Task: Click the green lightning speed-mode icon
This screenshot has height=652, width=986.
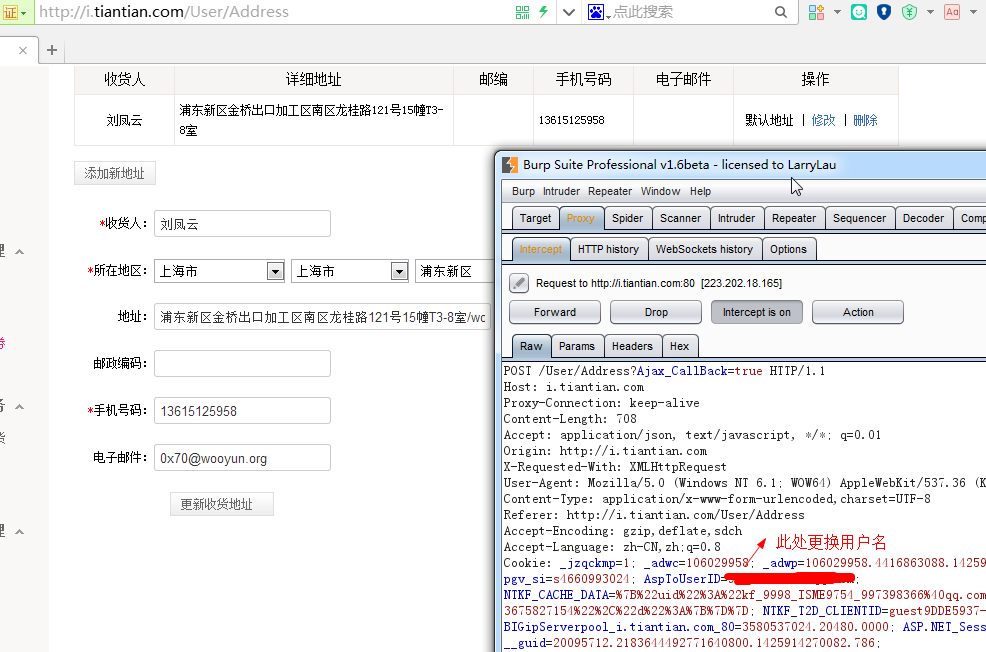Action: pyautogui.click(x=543, y=12)
